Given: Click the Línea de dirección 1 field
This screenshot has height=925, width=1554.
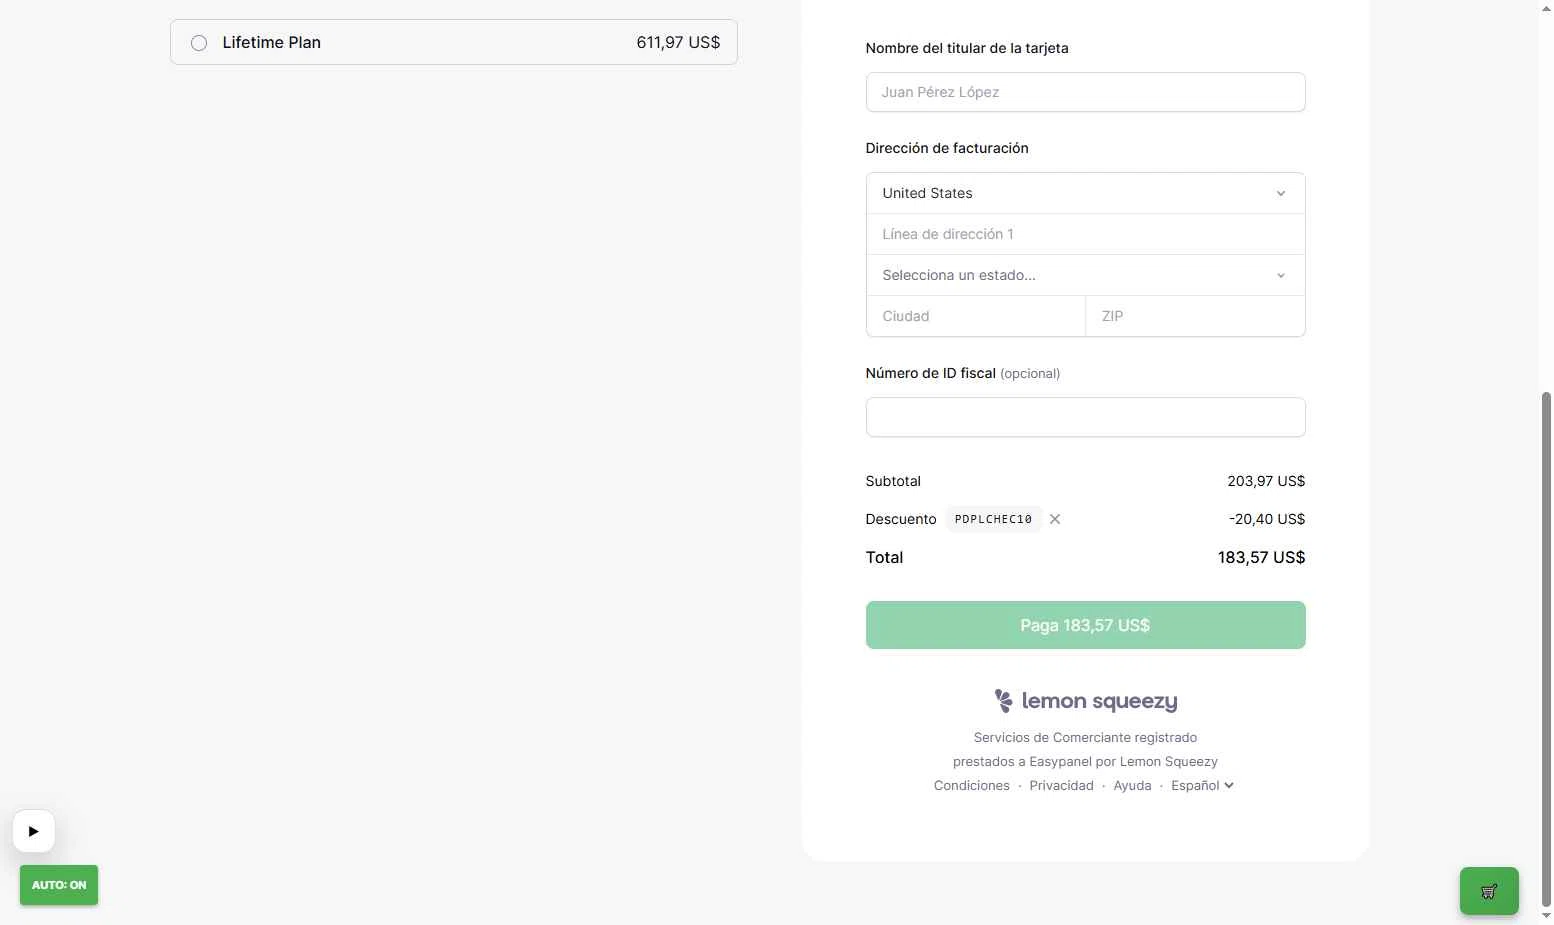Looking at the screenshot, I should [1085, 234].
